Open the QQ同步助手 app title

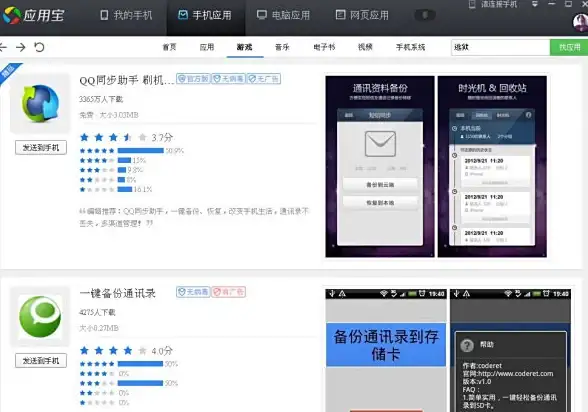pyautogui.click(x=127, y=80)
